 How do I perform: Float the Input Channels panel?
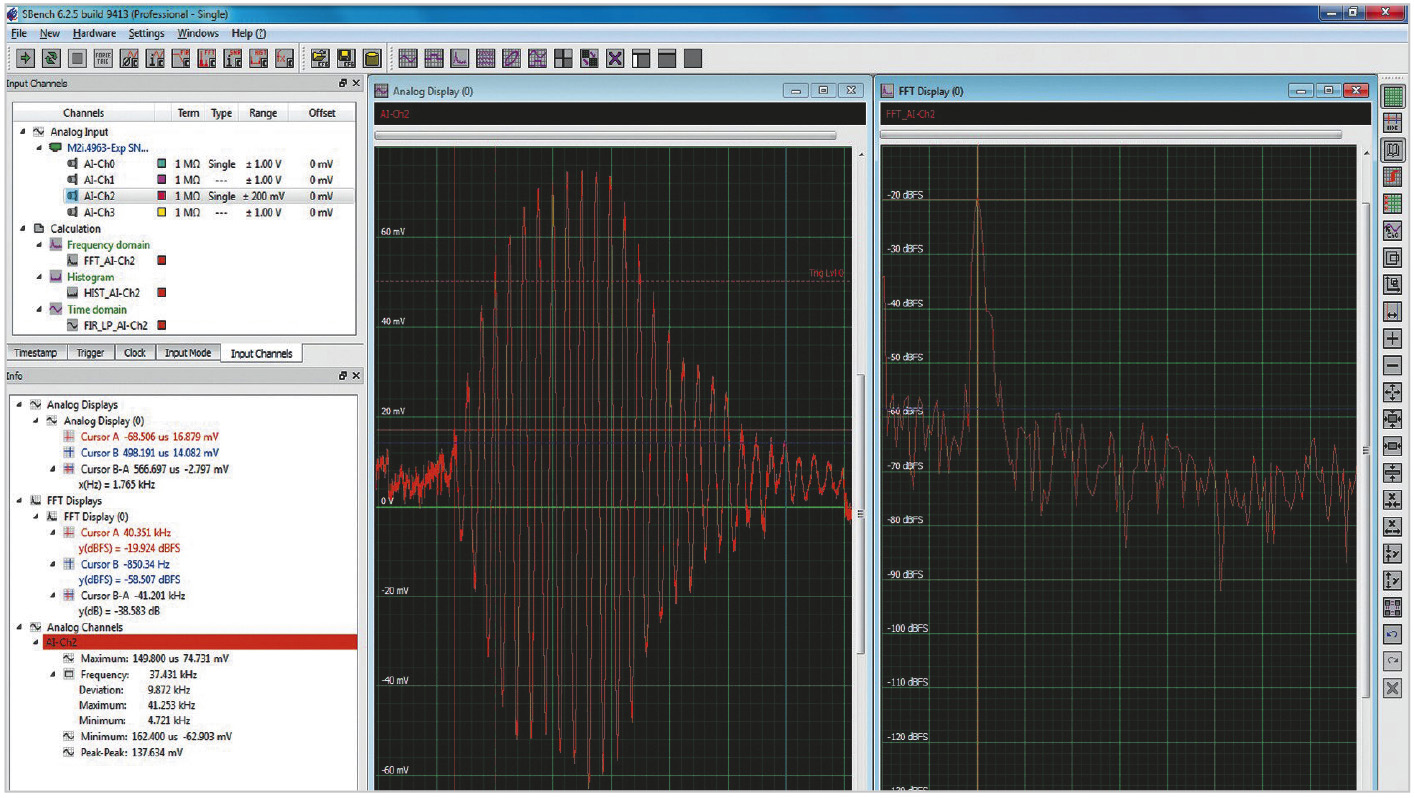tap(343, 84)
